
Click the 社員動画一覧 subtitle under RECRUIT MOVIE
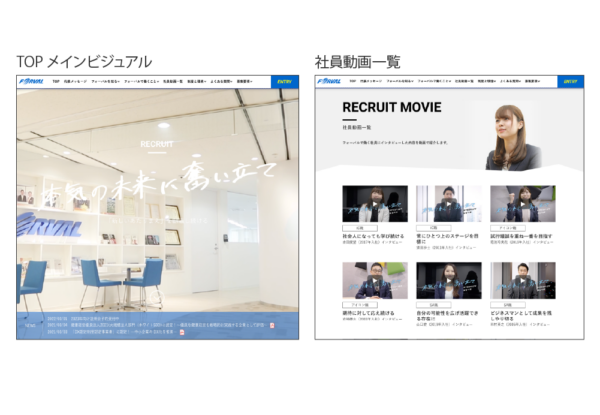357,127
